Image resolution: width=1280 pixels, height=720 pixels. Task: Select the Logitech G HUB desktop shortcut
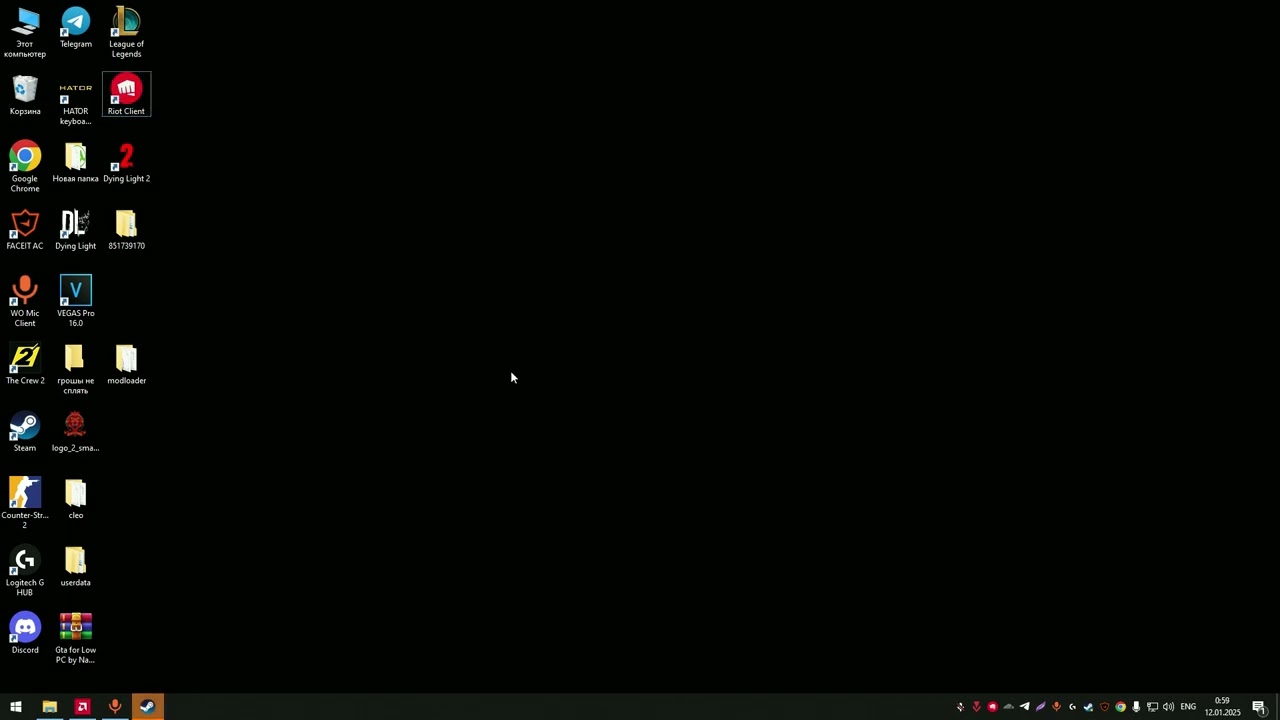pyautogui.click(x=25, y=571)
